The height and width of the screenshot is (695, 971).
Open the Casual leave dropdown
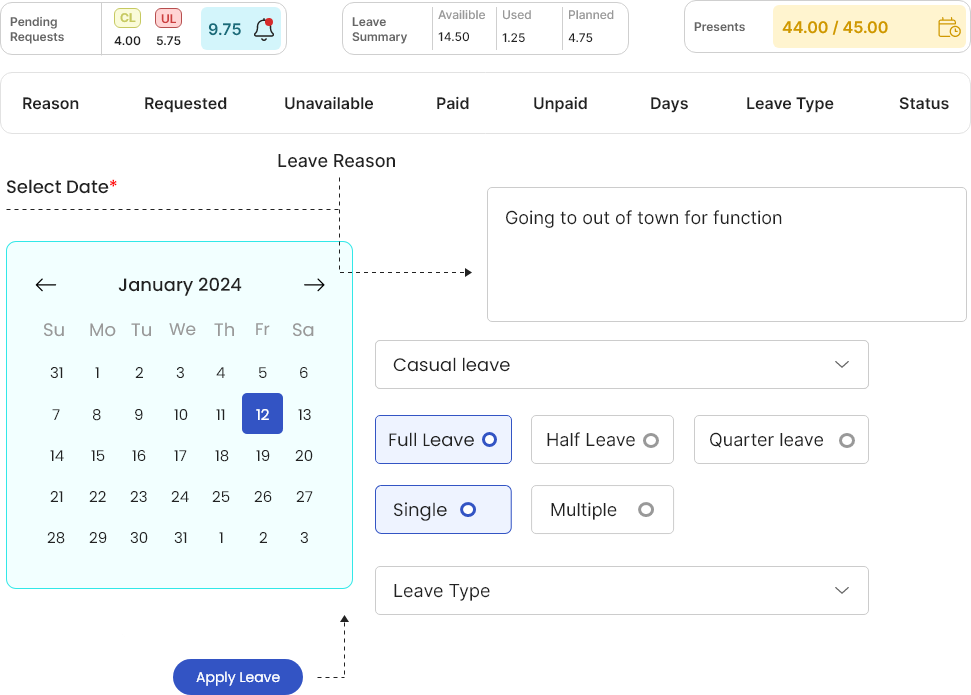click(x=621, y=365)
